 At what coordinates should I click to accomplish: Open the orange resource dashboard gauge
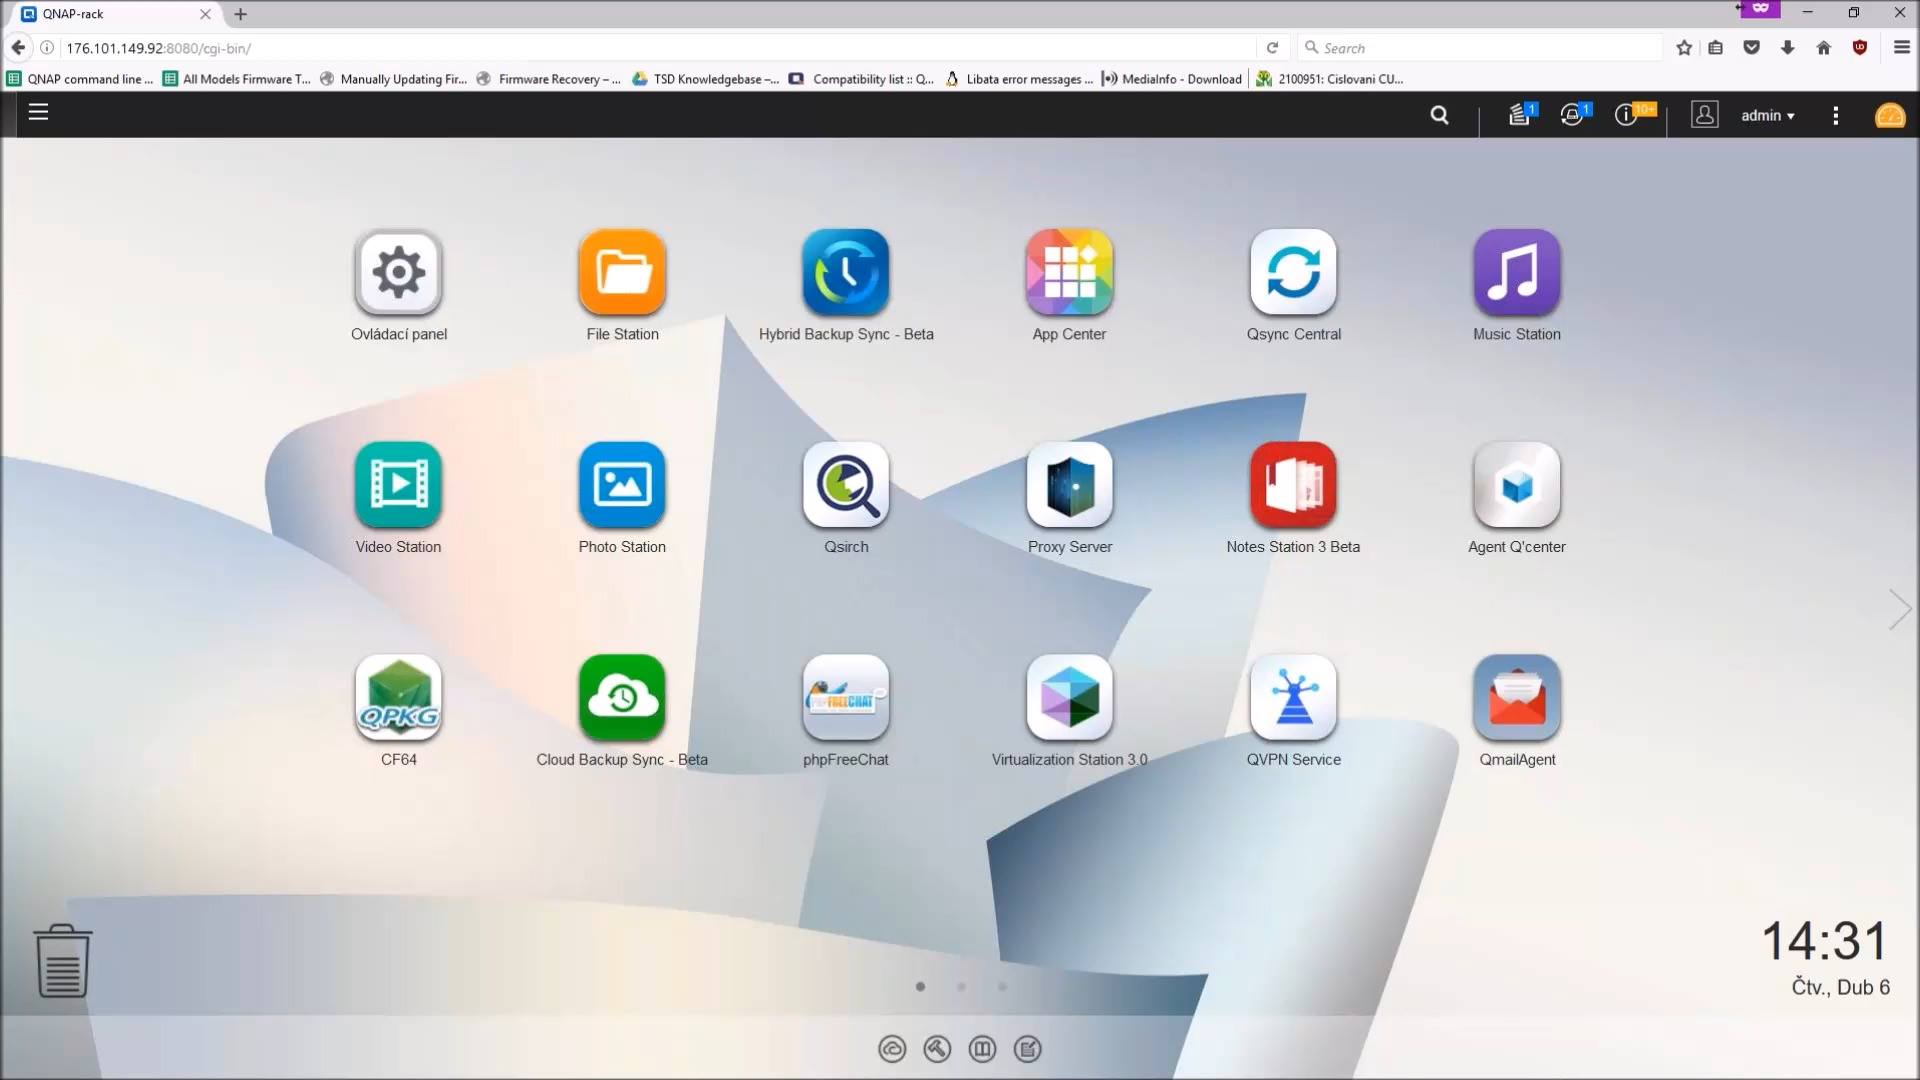1889,116
